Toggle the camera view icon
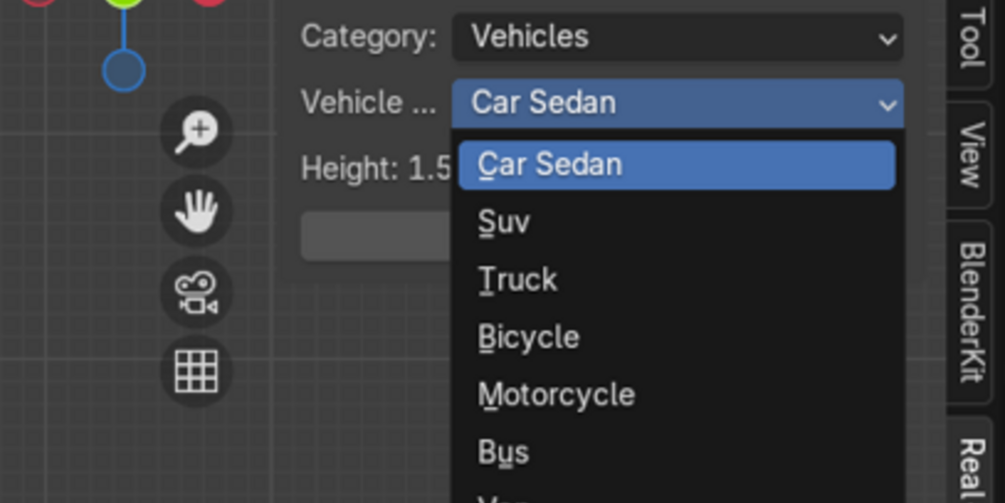Viewport: 1005px width, 503px height. click(196, 292)
